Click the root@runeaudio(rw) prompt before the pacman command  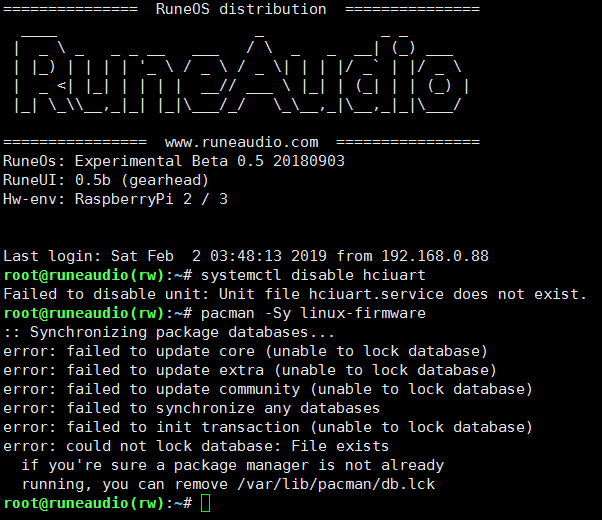(84, 313)
